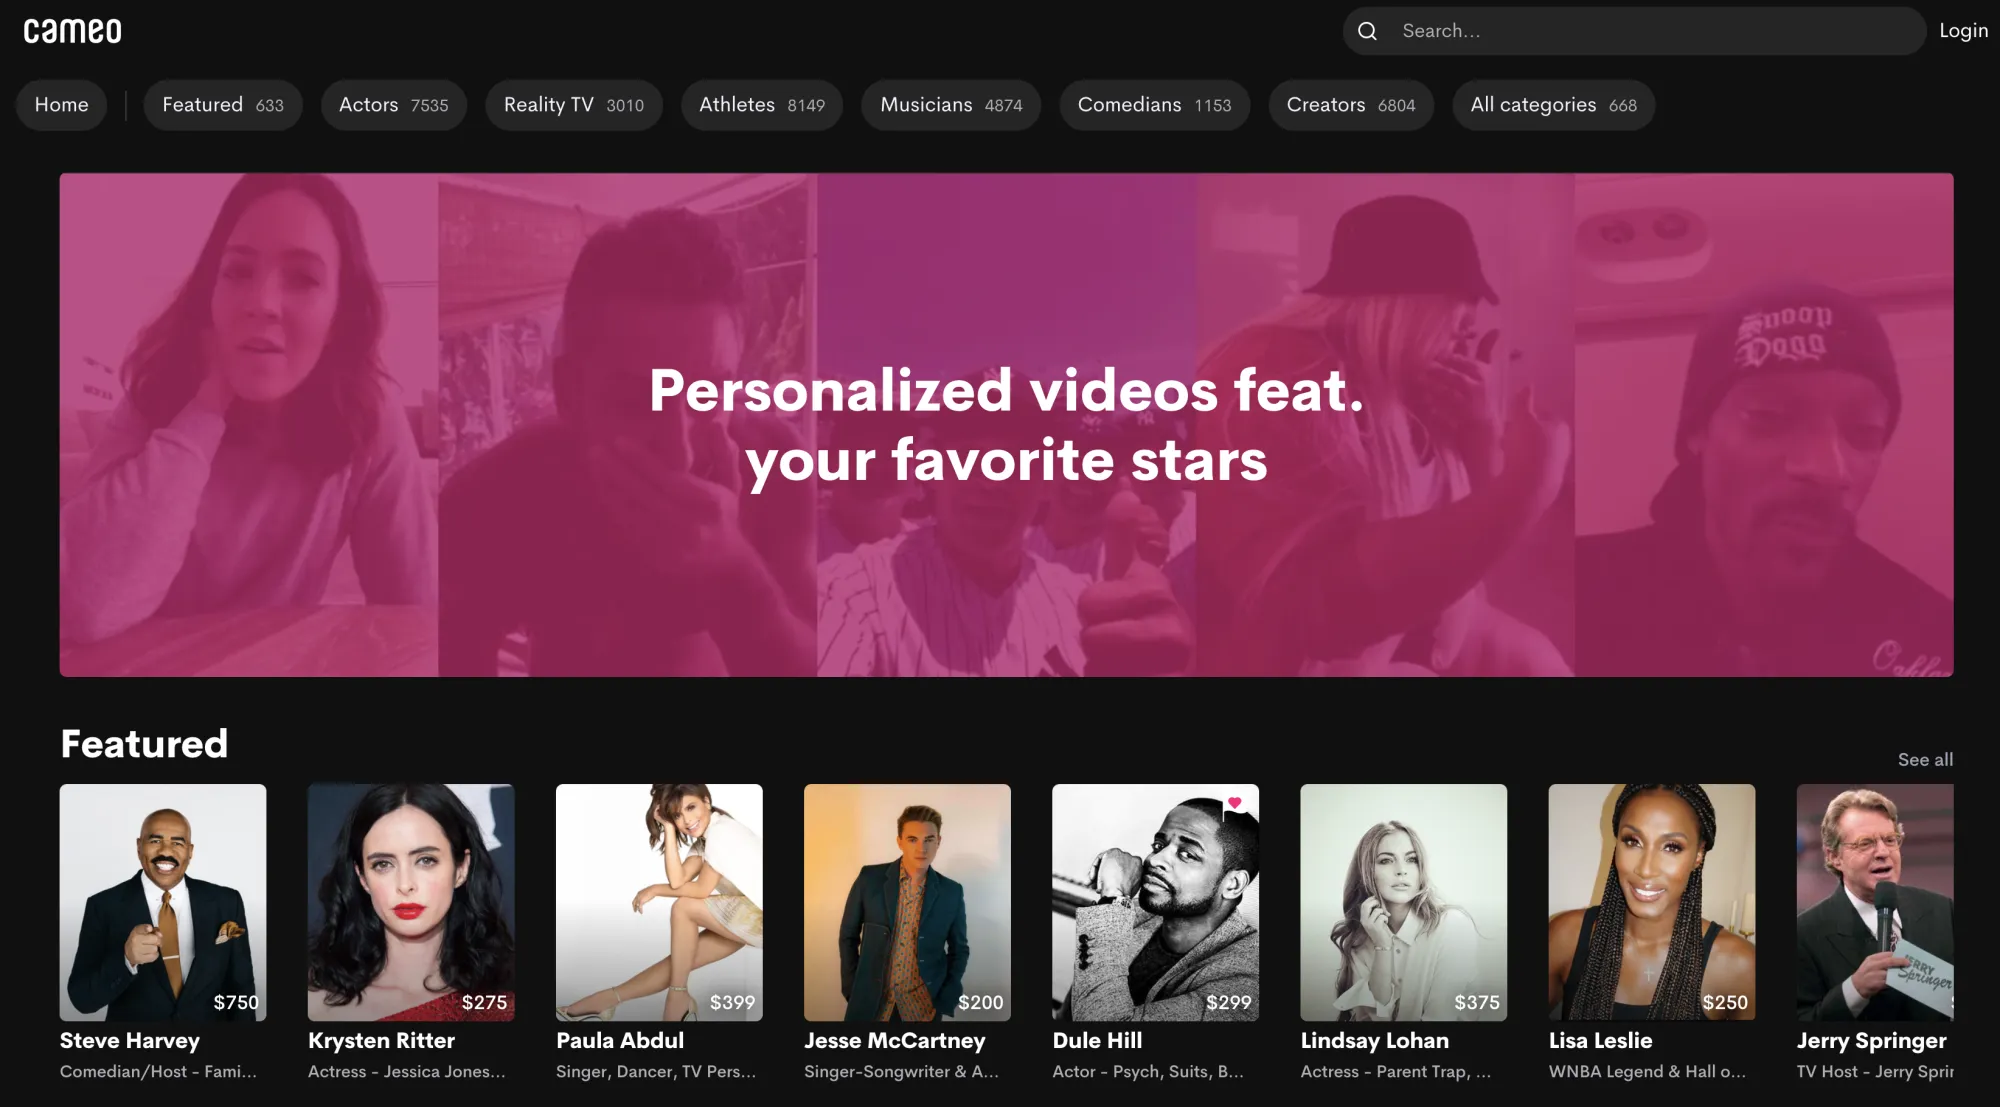Click the Dule Hill name link
2000x1107 pixels.
tap(1097, 1041)
